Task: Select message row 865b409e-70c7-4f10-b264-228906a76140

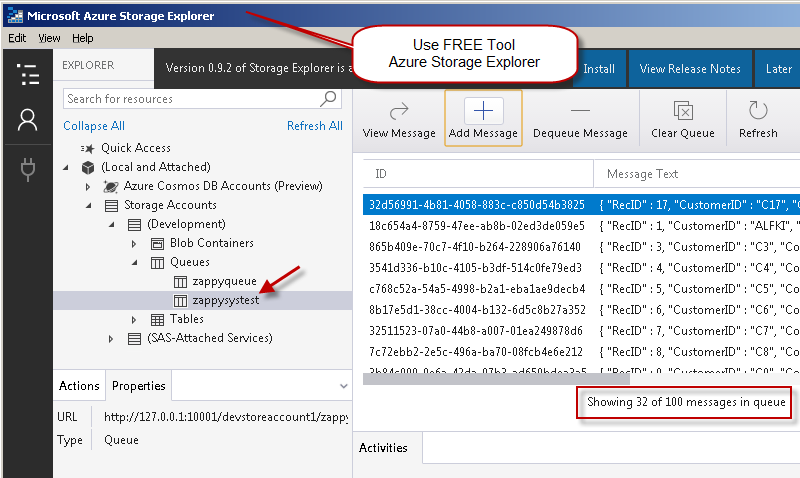Action: (x=582, y=246)
